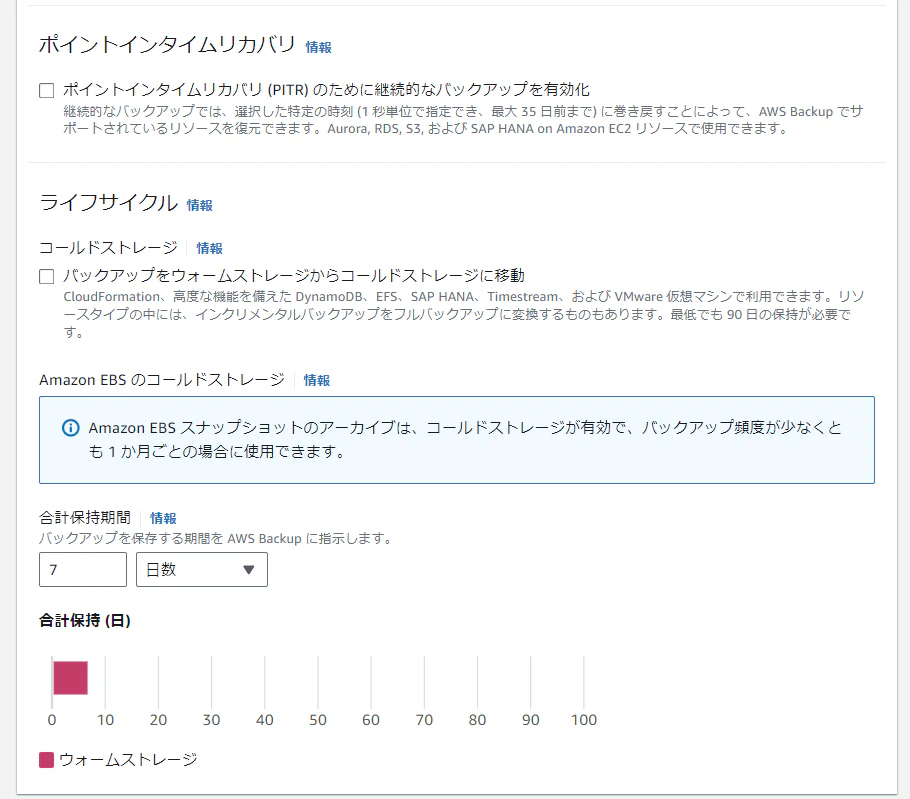Click the ウォームストレージ legend label

click(x=128, y=760)
